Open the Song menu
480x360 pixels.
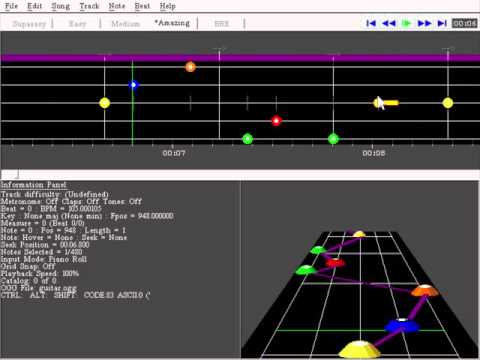[60, 6]
